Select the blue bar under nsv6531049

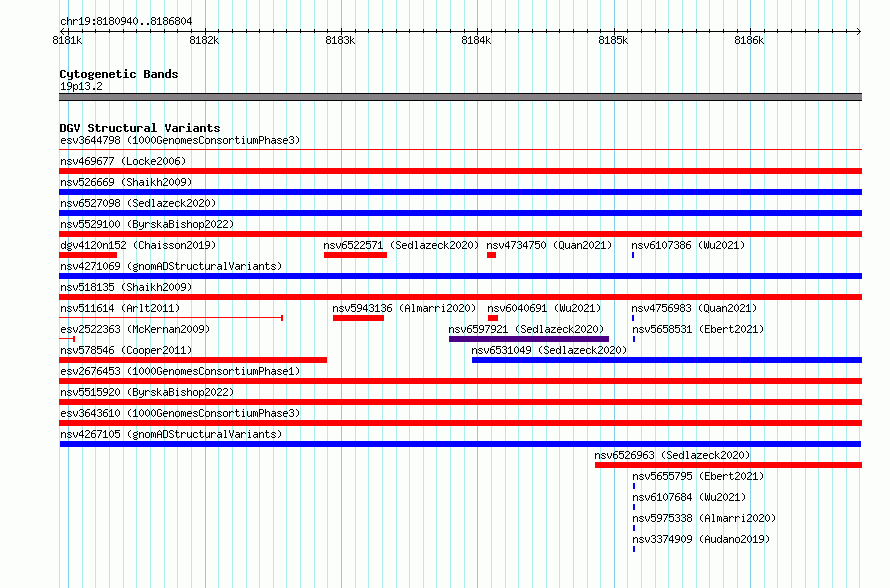coord(667,360)
